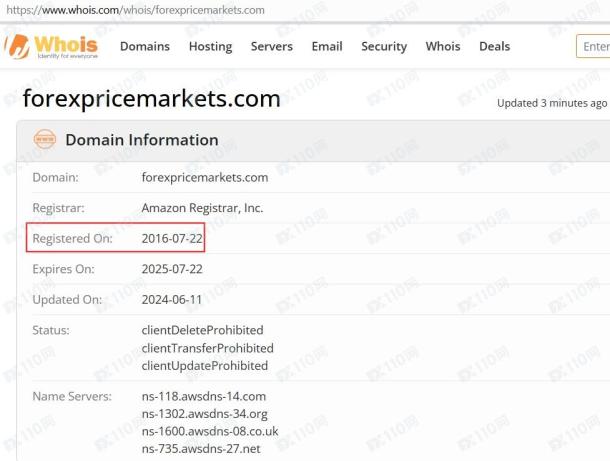610x461 pixels.
Task: Click the 'Updated 3 minutes ago' text
Action: 552,103
